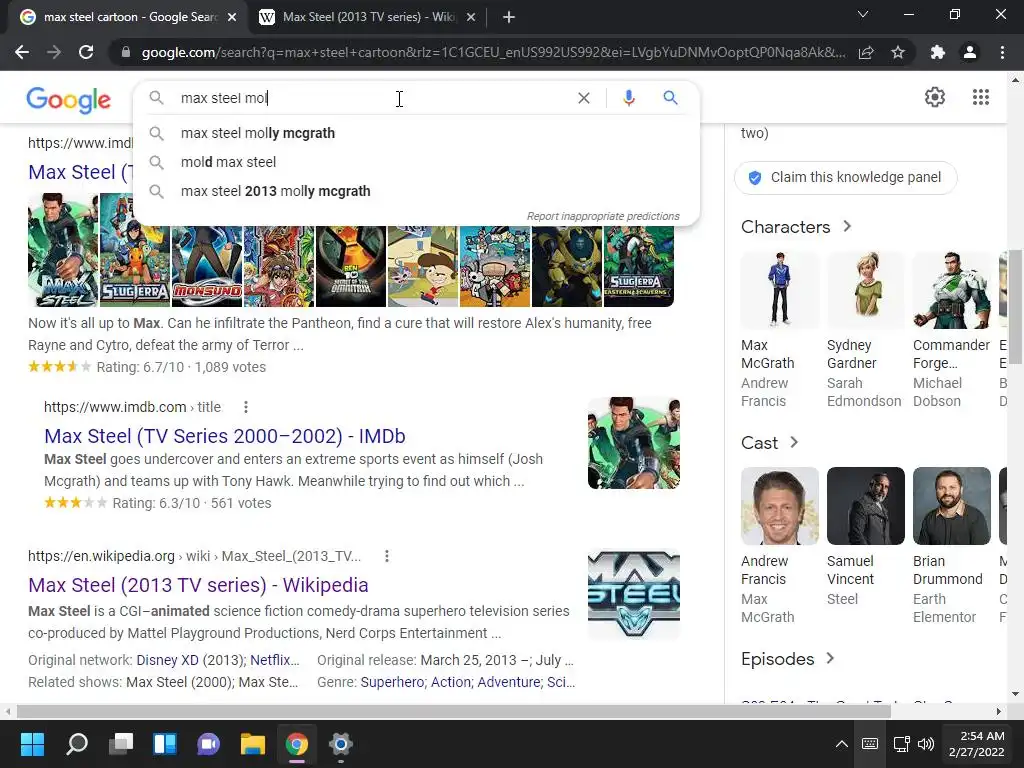Reload the current page
1024x768 pixels.
[x=86, y=52]
